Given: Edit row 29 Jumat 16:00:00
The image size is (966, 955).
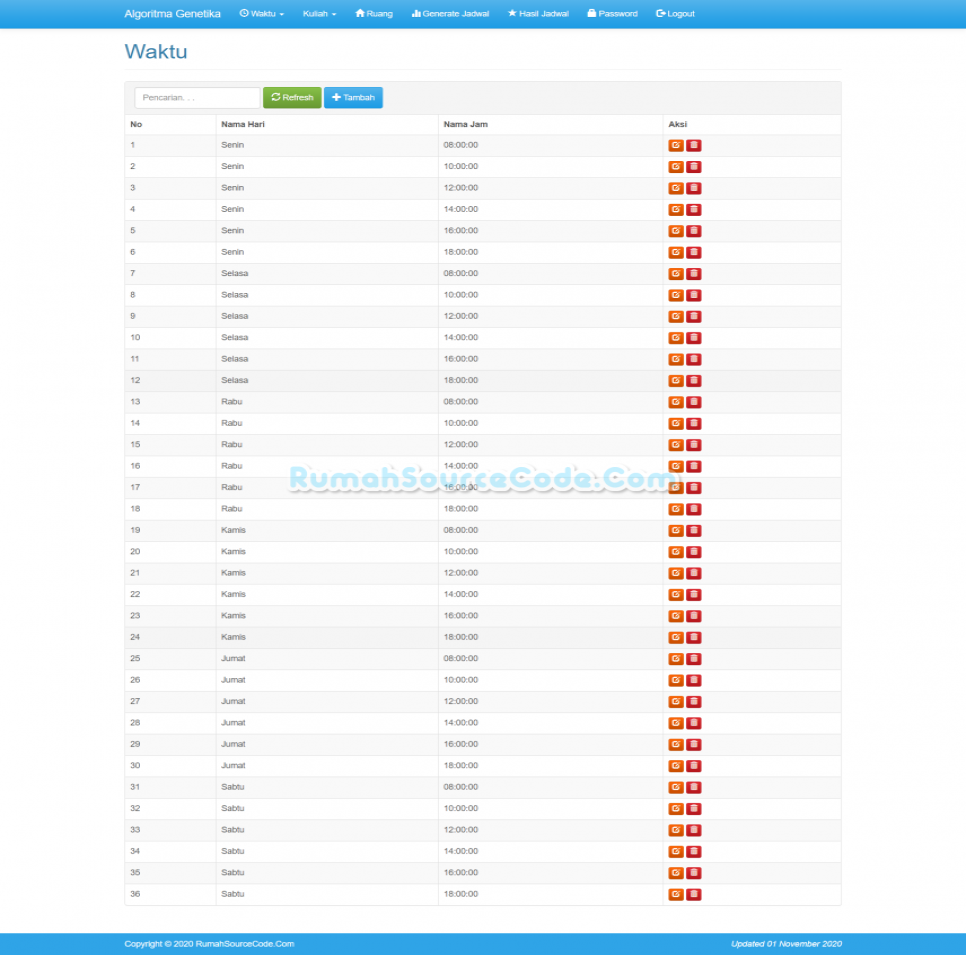Looking at the screenshot, I should 676,744.
